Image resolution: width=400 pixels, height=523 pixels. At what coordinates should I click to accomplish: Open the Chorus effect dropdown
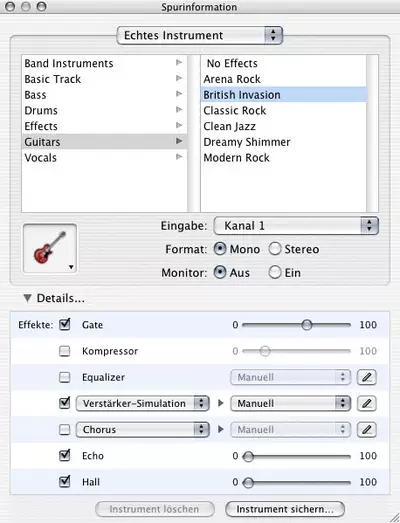pos(142,430)
